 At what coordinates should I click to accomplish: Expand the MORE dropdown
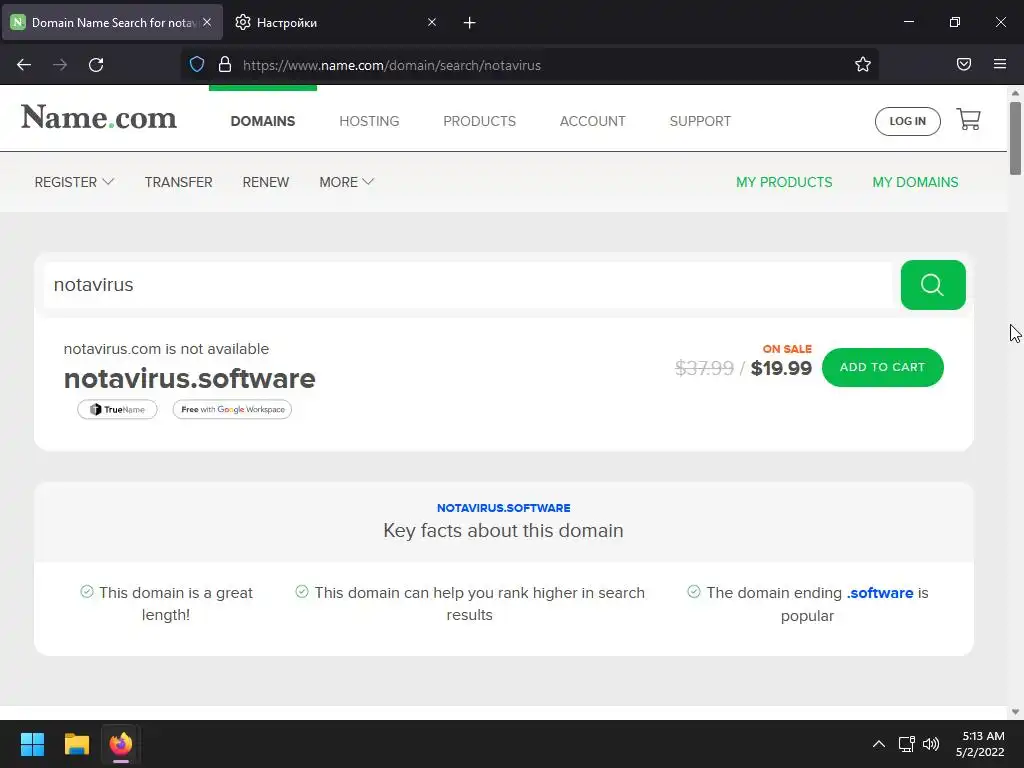[346, 182]
